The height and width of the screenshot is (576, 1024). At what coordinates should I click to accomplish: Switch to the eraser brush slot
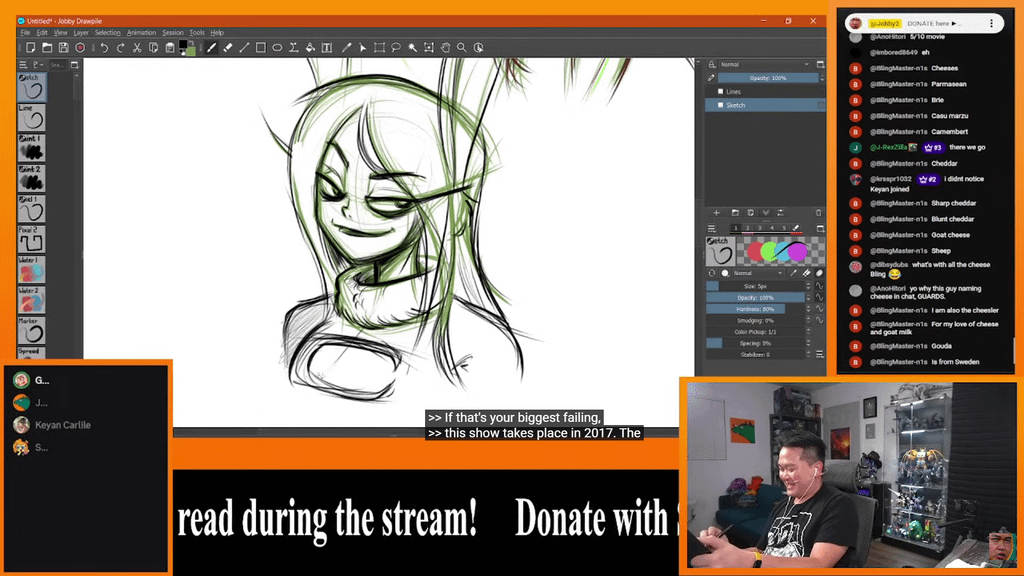(795, 229)
